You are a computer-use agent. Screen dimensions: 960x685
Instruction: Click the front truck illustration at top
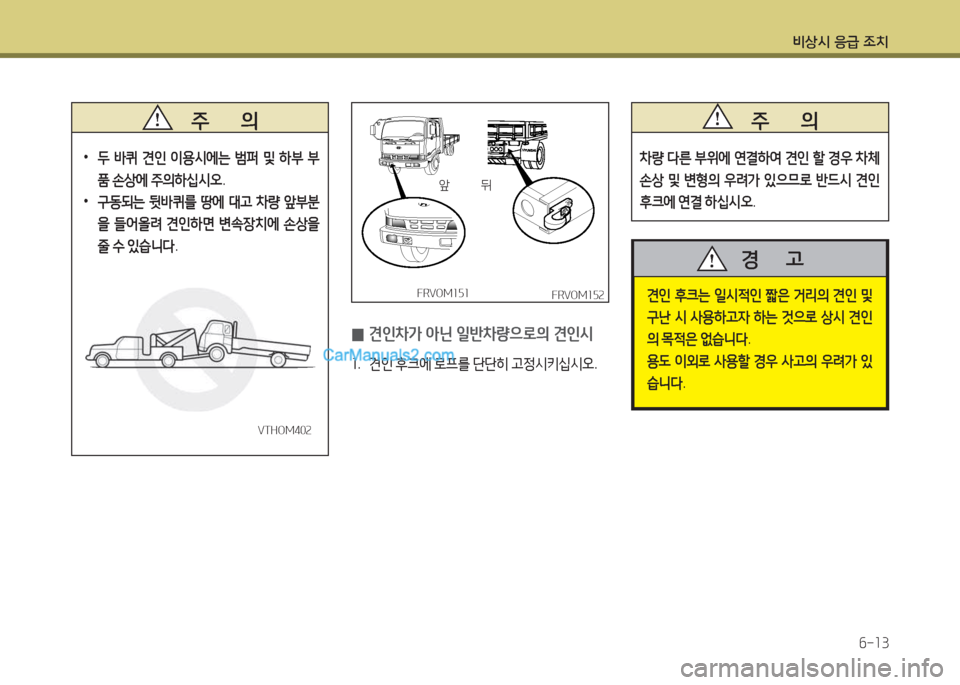(413, 144)
